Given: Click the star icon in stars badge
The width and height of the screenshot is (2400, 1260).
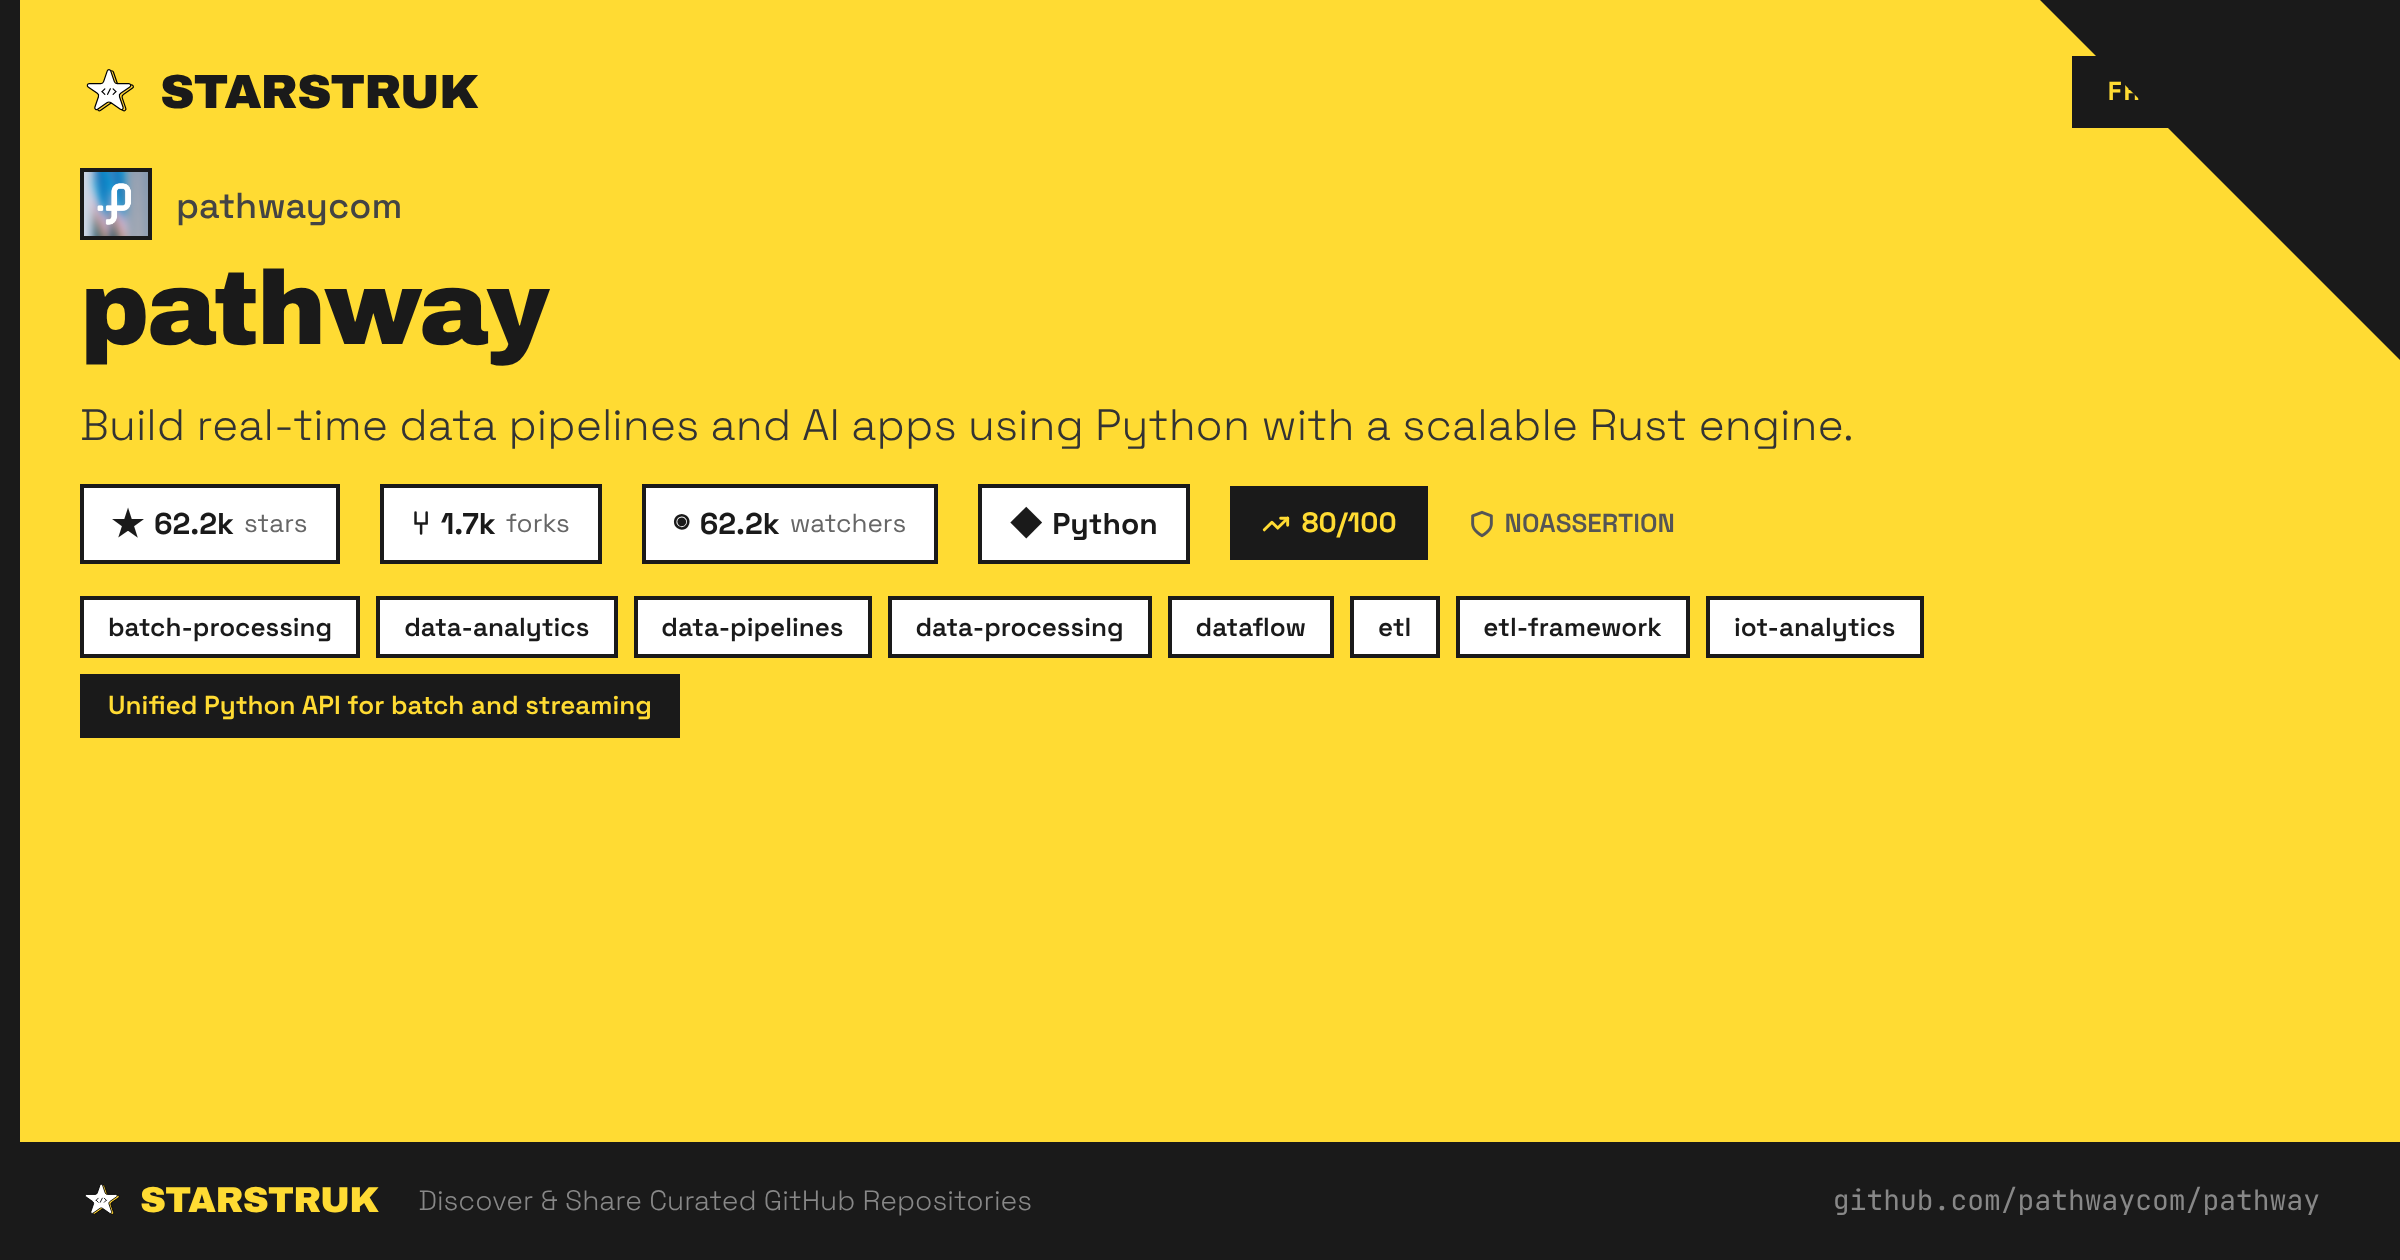Looking at the screenshot, I should [x=128, y=523].
